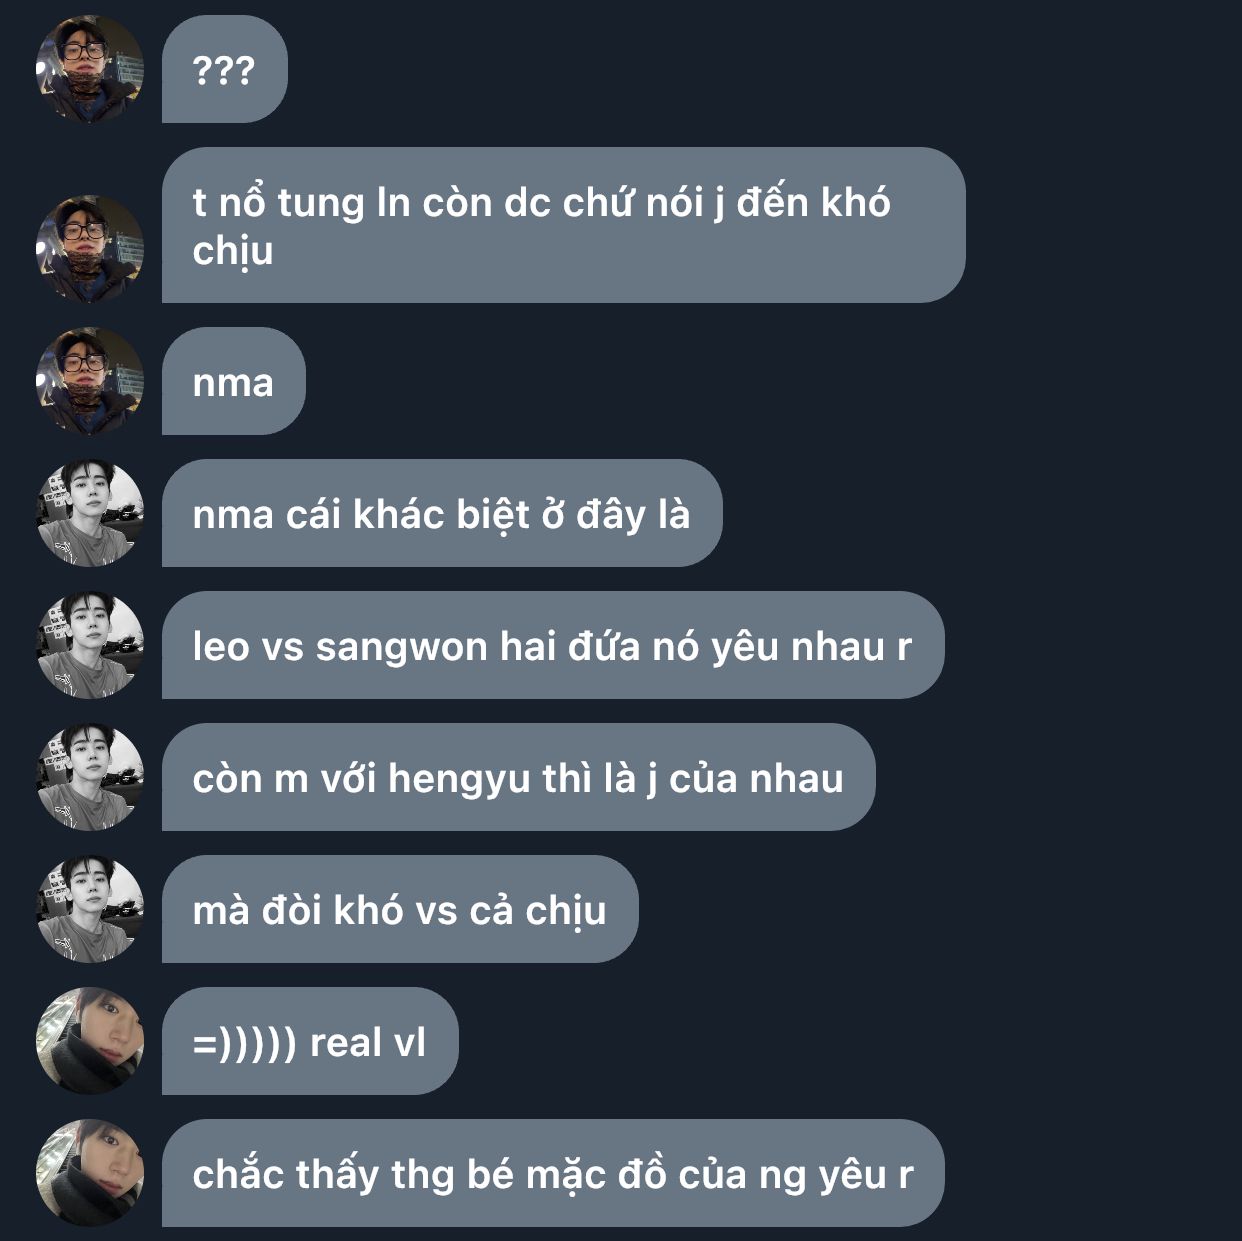Click avatar beside the '???' message

pos(90,69)
